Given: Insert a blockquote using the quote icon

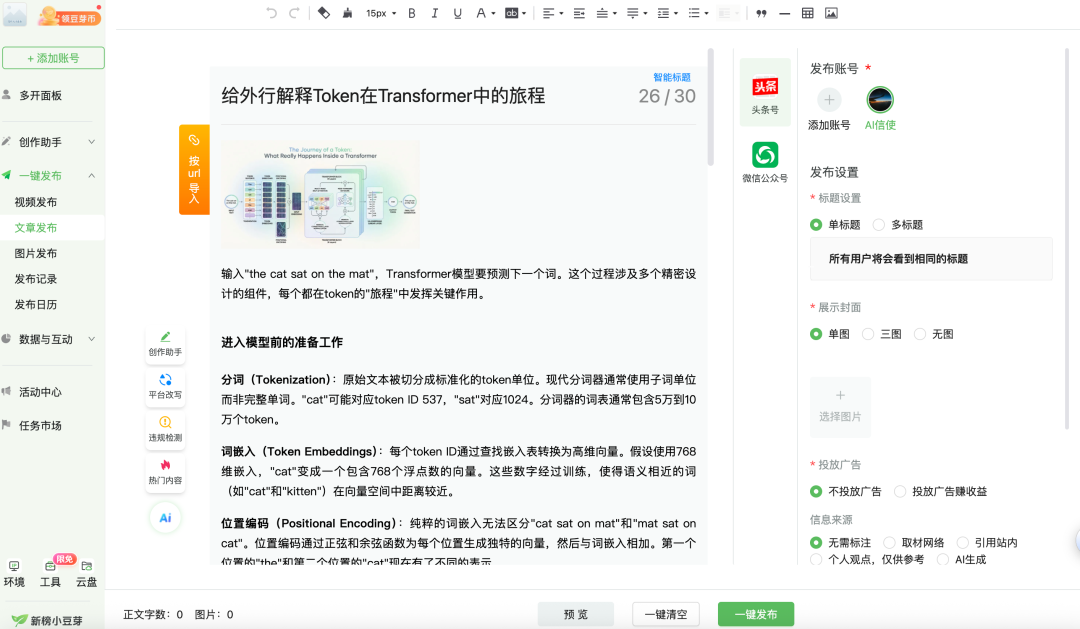Looking at the screenshot, I should pyautogui.click(x=762, y=13).
